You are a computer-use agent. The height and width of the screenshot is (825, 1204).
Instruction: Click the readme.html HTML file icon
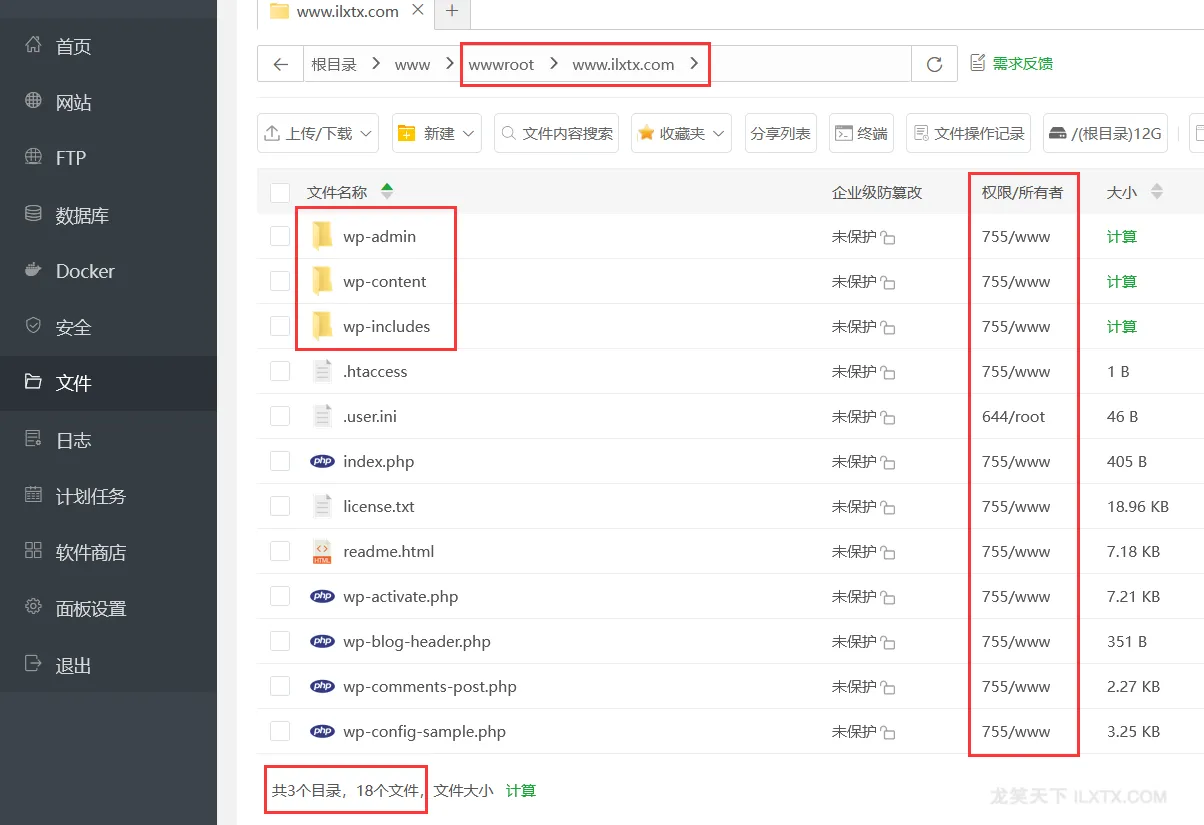click(322, 551)
